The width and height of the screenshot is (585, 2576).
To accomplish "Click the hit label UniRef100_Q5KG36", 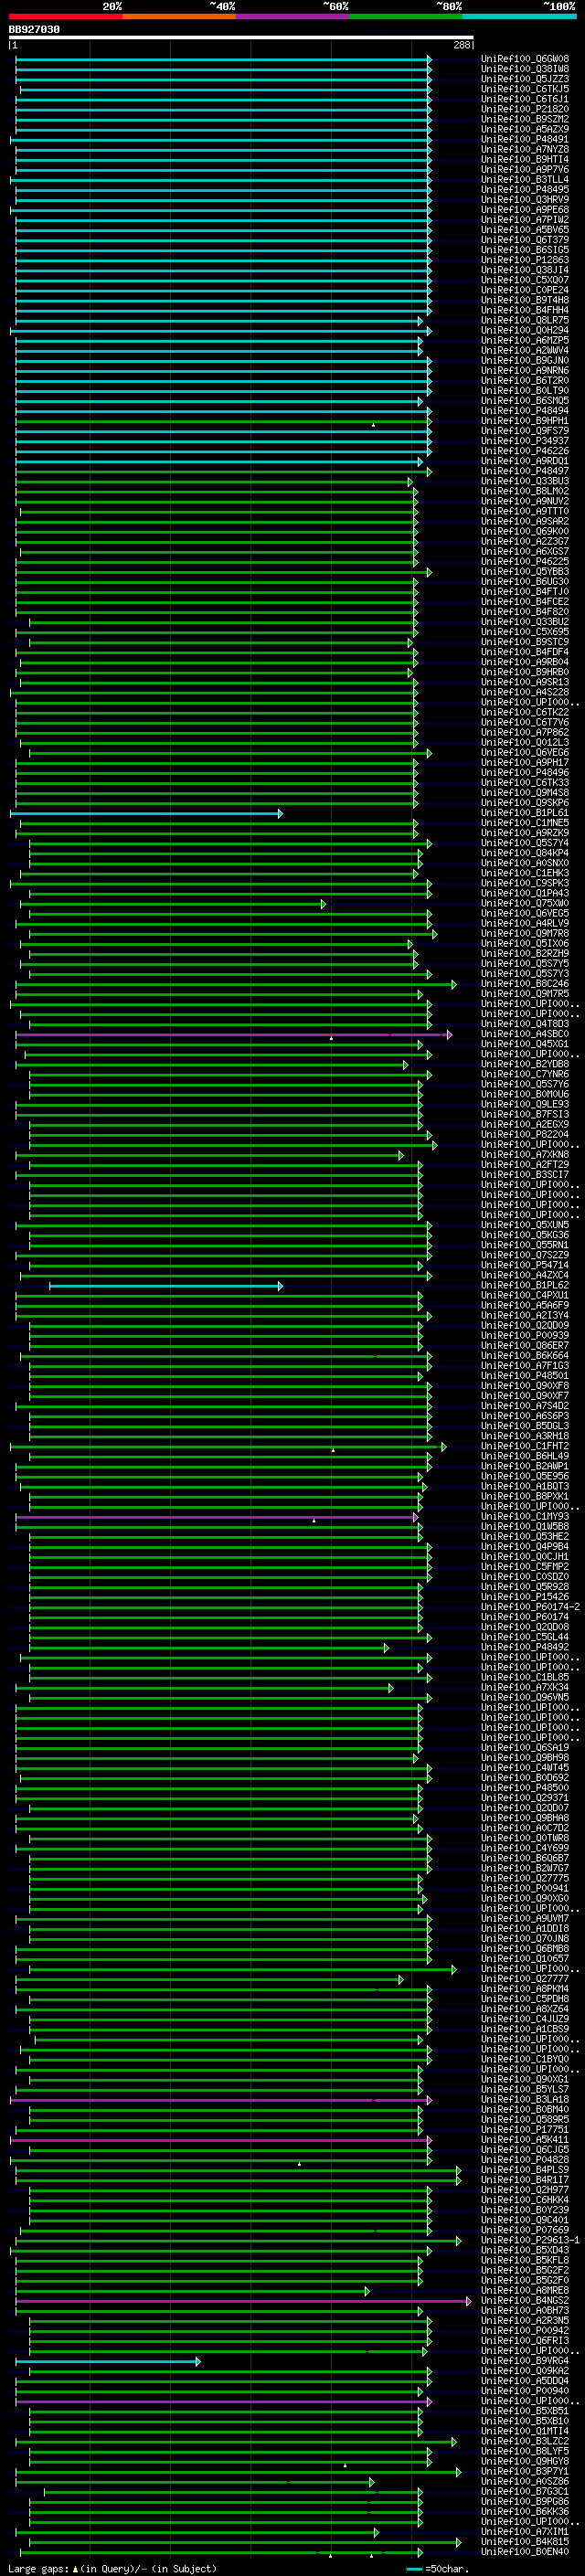I will pyautogui.click(x=525, y=1235).
